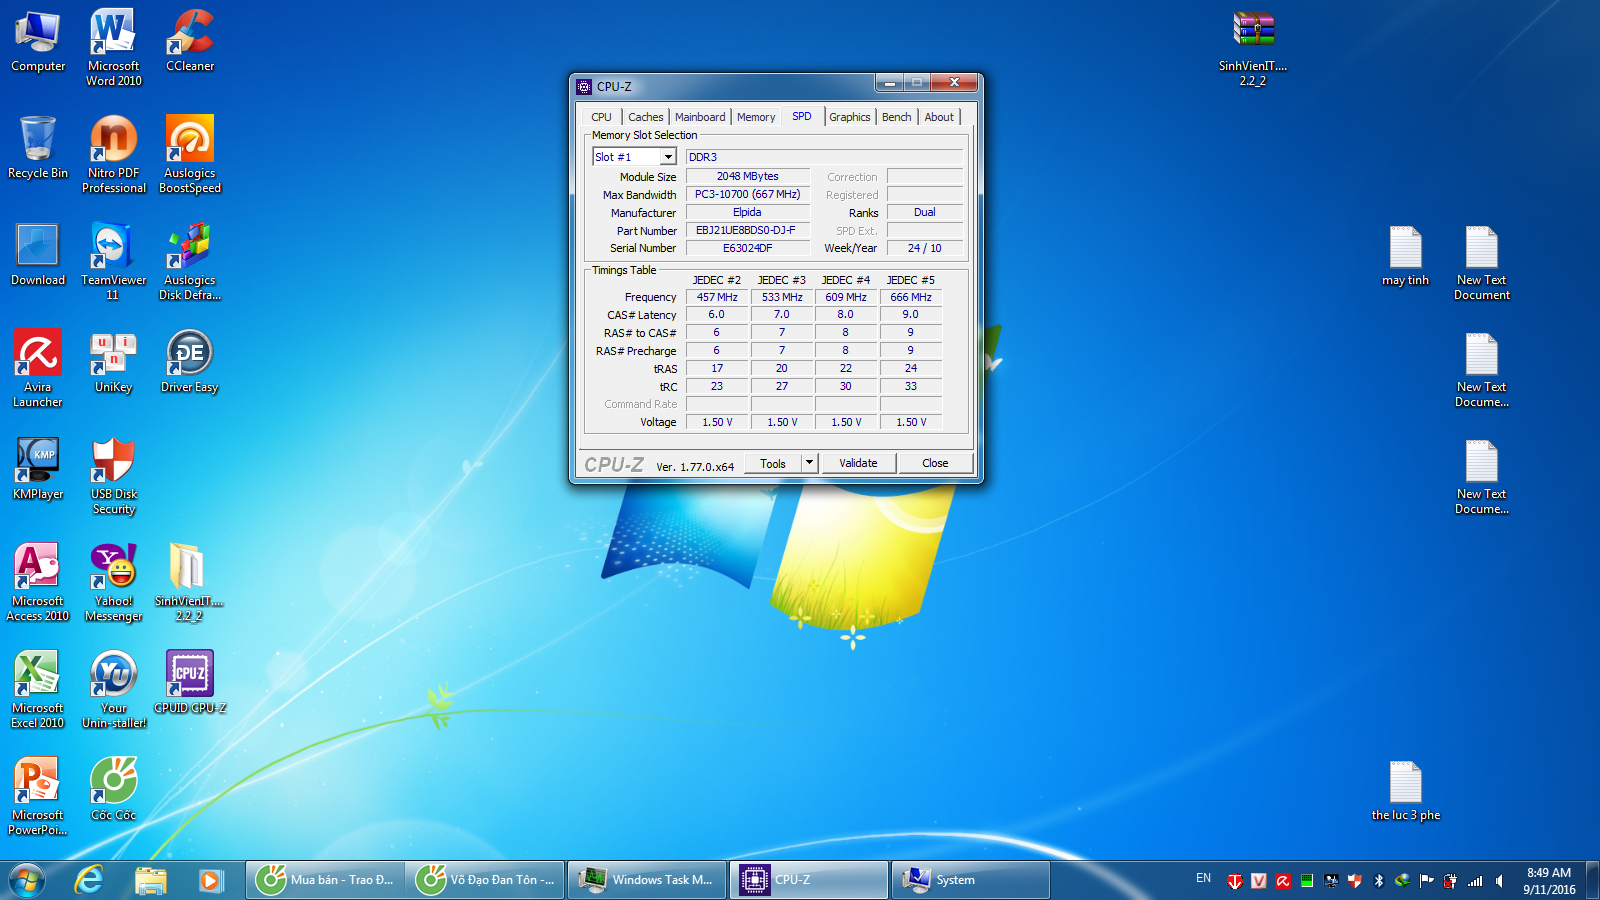The image size is (1600, 900).
Task: Click the Part Number field
Action: (x=746, y=230)
